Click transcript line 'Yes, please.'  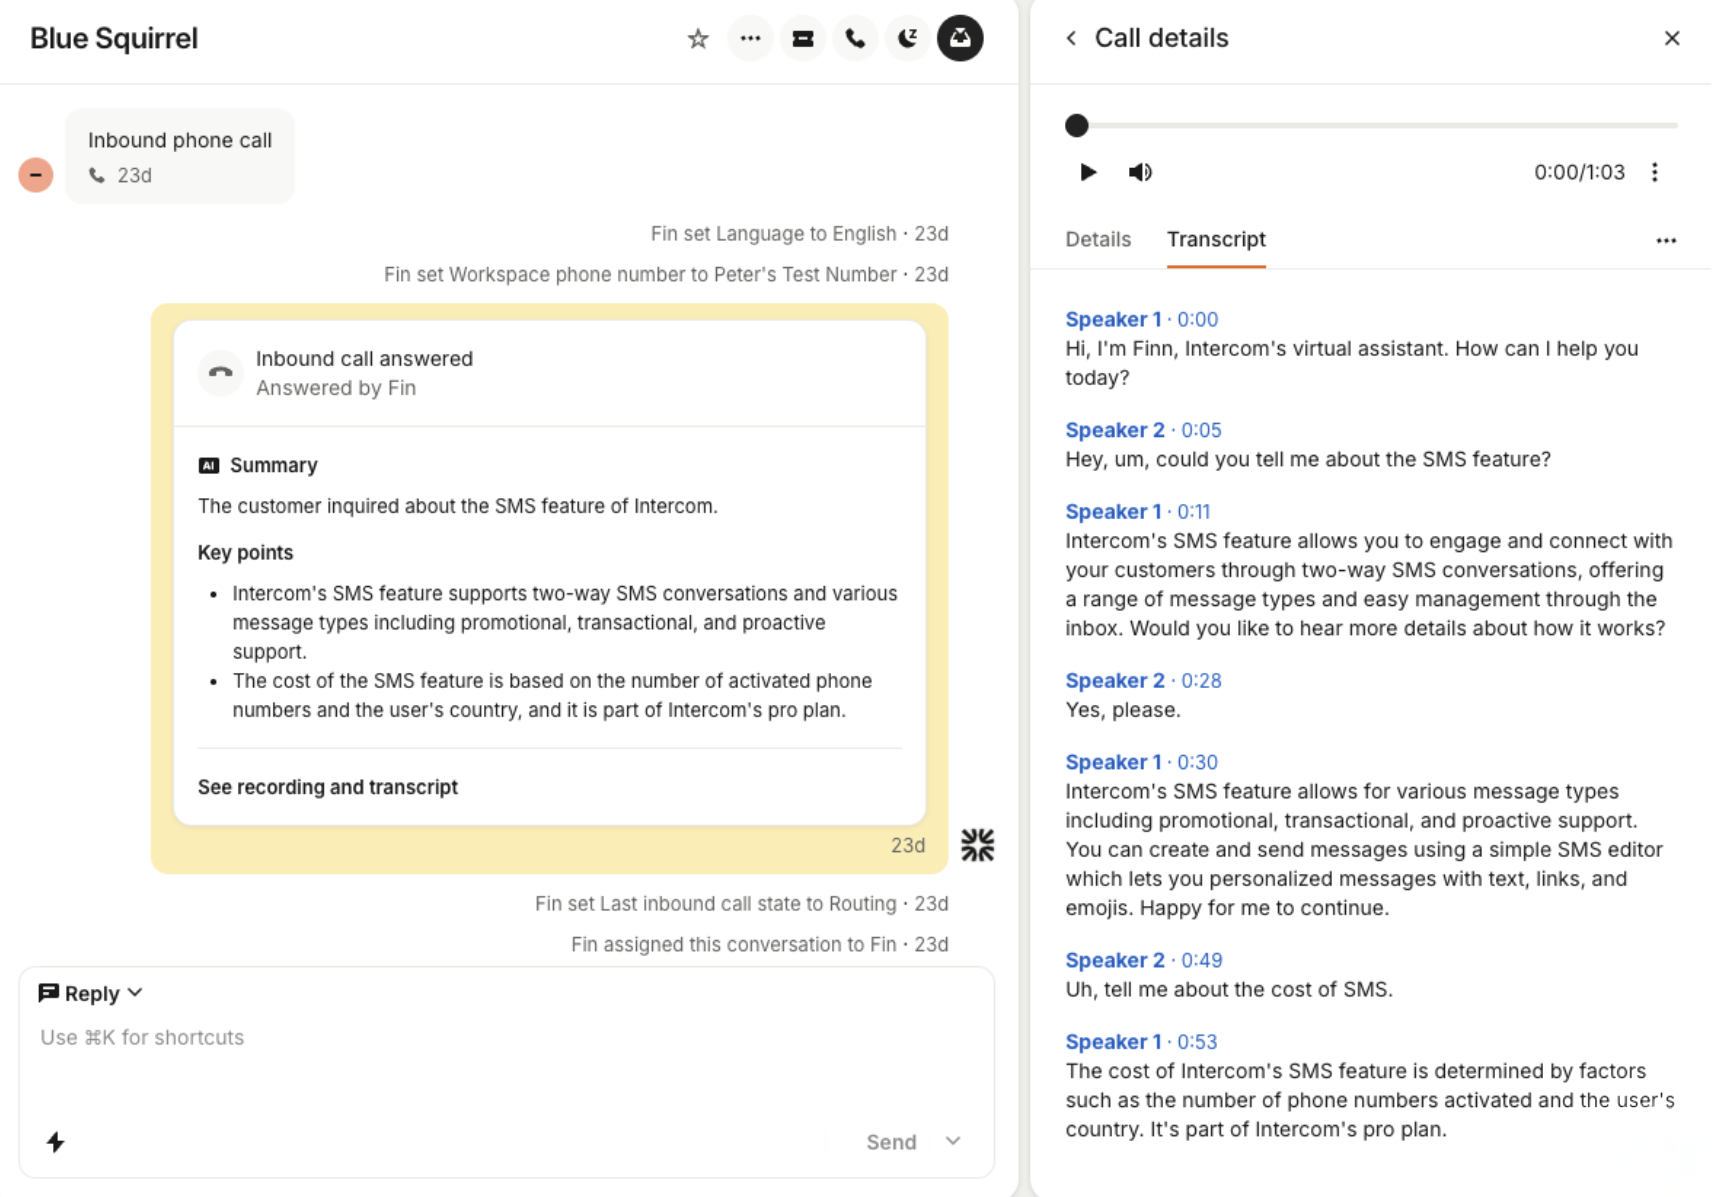tap(1122, 711)
